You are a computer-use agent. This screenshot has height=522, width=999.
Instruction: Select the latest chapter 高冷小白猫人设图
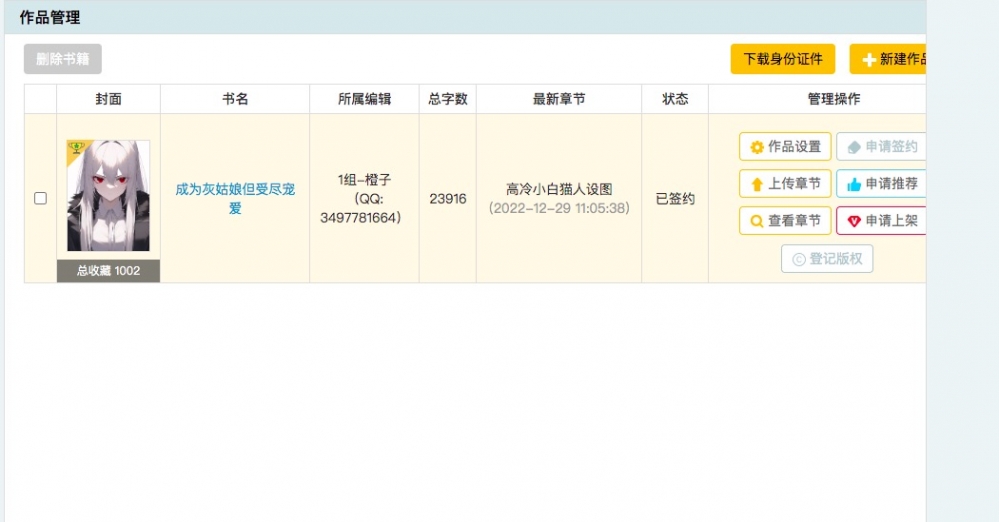tap(558, 189)
